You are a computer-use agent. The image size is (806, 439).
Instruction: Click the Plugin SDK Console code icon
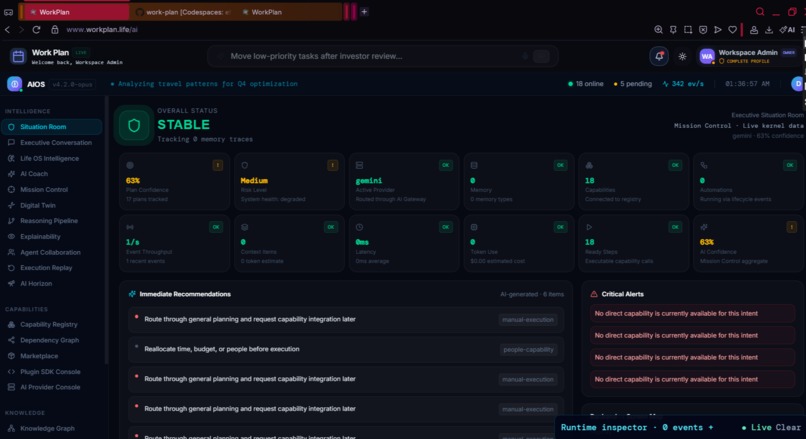pyautogui.click(x=11, y=372)
